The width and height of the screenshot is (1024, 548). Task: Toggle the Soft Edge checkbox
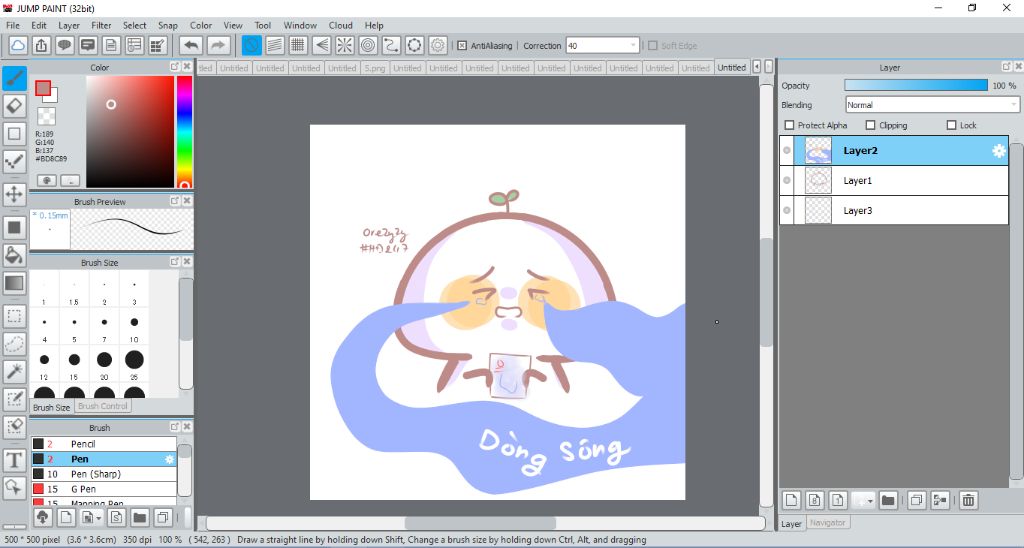[652, 46]
